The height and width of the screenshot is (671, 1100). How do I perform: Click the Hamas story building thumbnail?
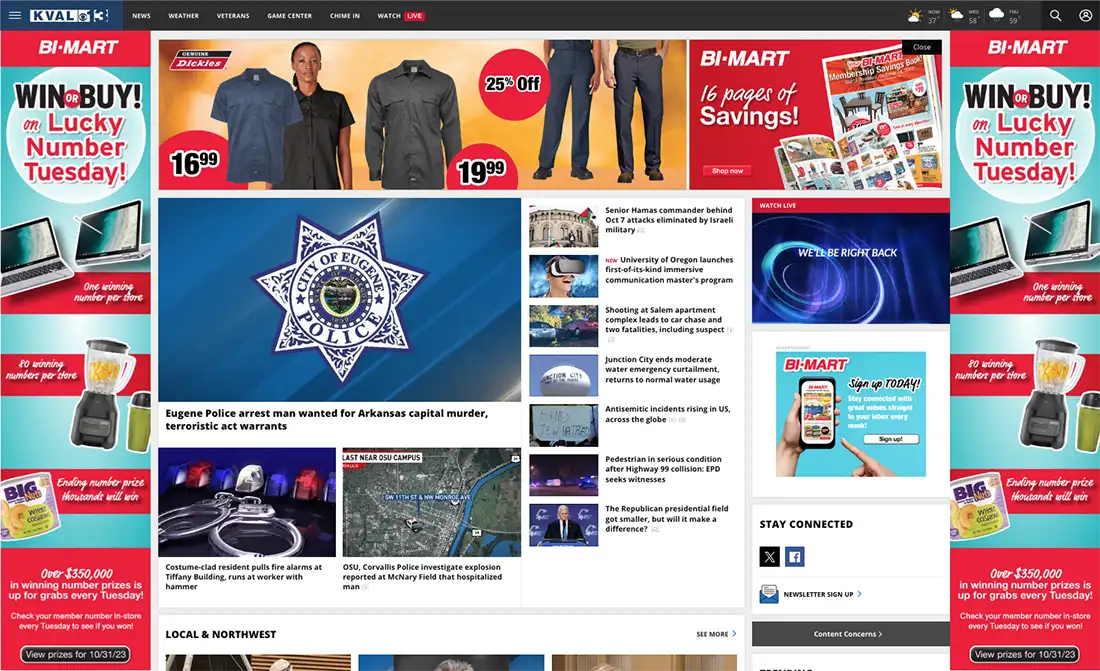point(563,227)
